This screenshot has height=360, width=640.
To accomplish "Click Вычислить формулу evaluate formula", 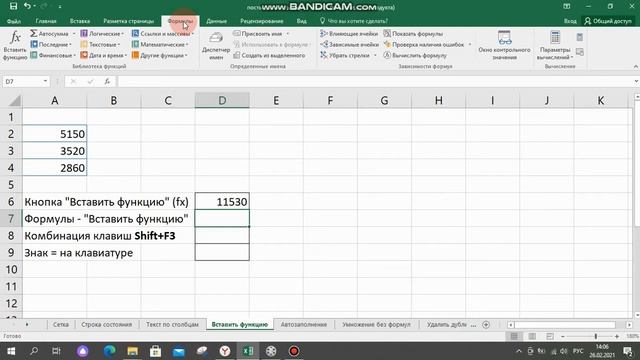I will [415, 55].
